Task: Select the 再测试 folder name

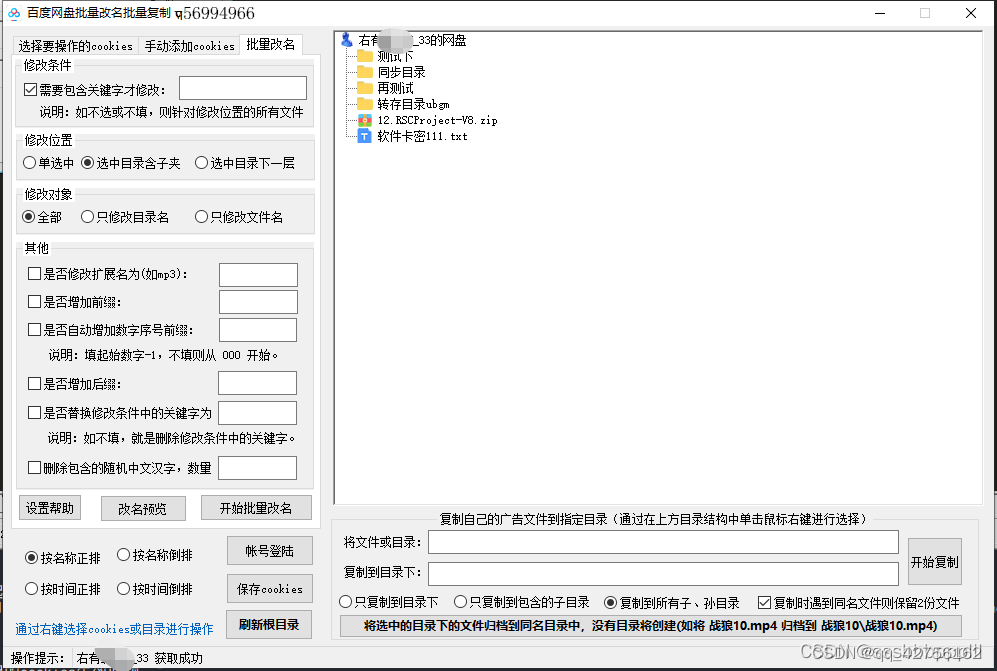Action: point(395,88)
